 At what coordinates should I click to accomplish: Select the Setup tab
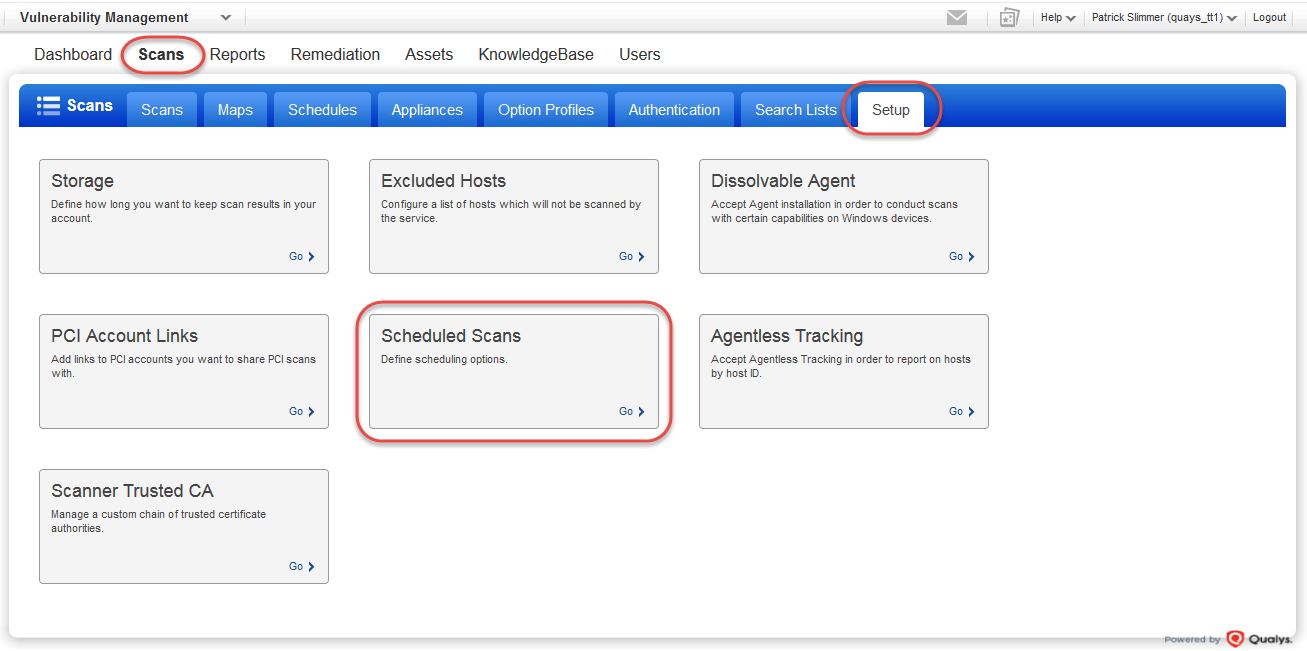pos(890,111)
